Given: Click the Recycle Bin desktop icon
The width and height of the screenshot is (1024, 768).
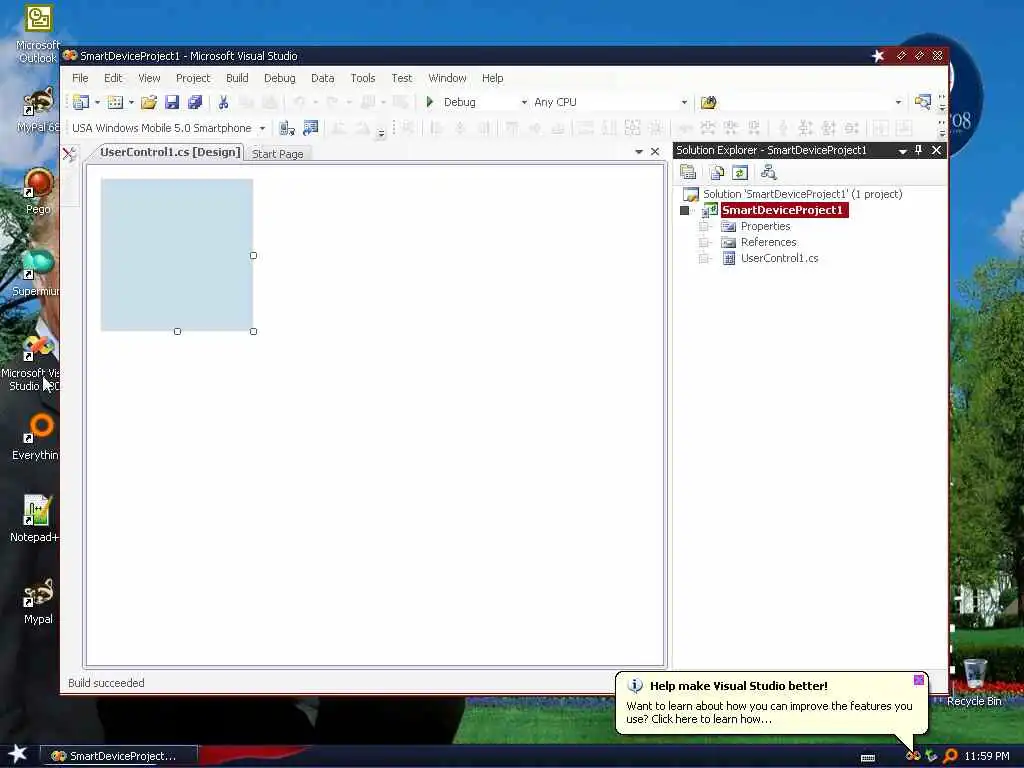Looking at the screenshot, I should 974,682.
